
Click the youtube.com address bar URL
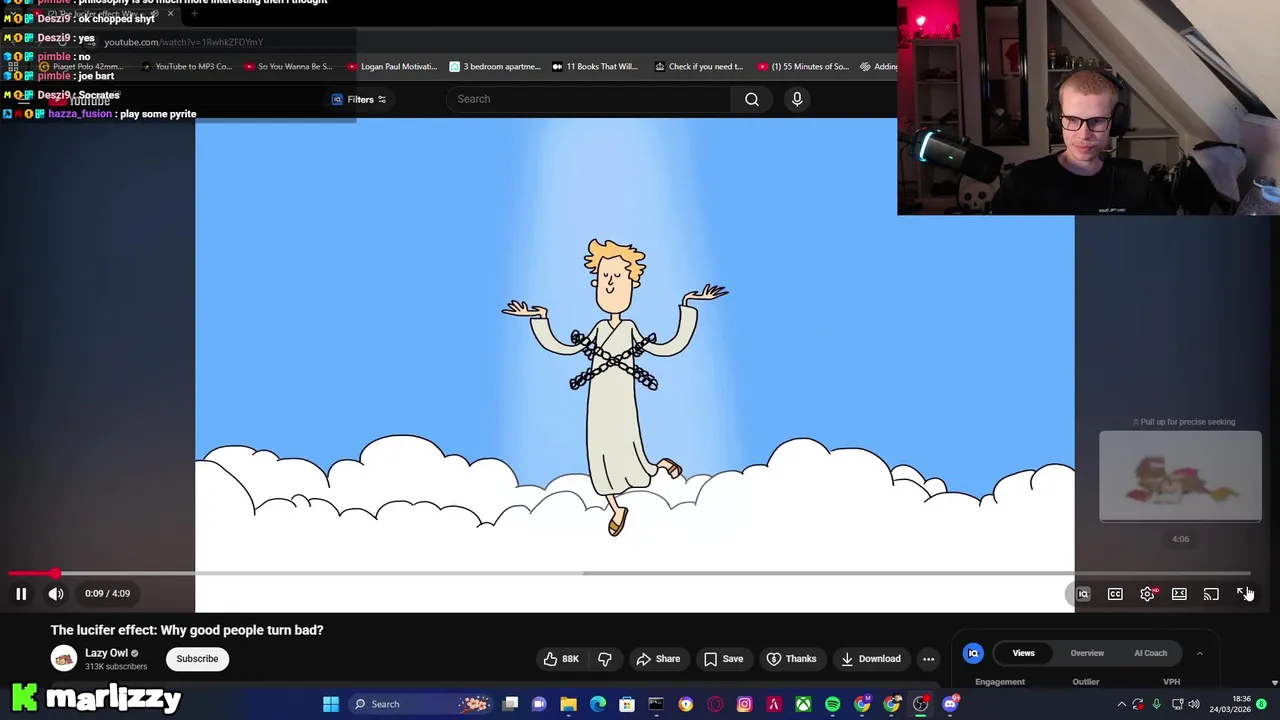click(183, 42)
